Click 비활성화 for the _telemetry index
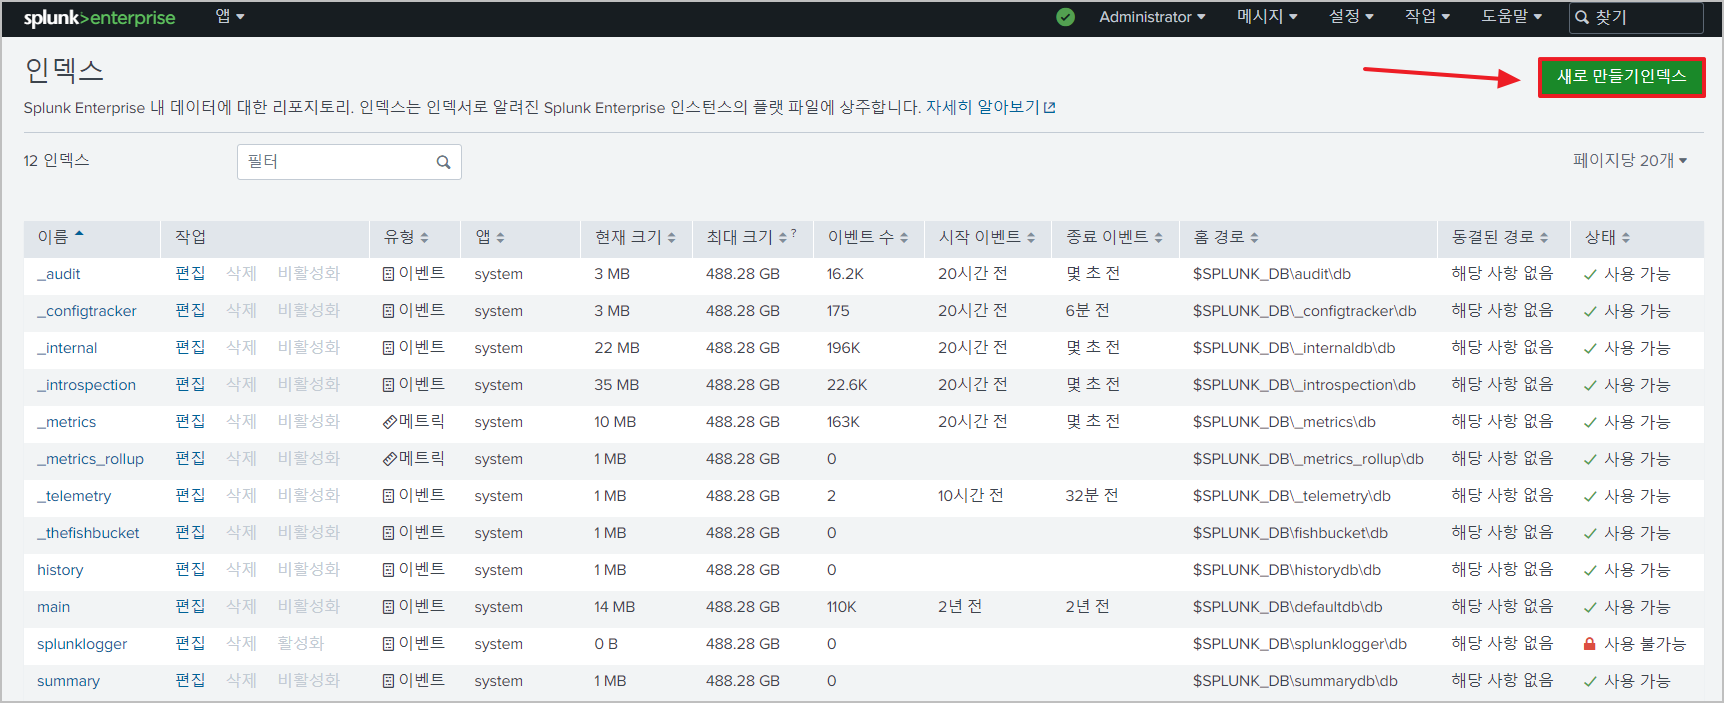The width and height of the screenshot is (1724, 703). (x=309, y=495)
